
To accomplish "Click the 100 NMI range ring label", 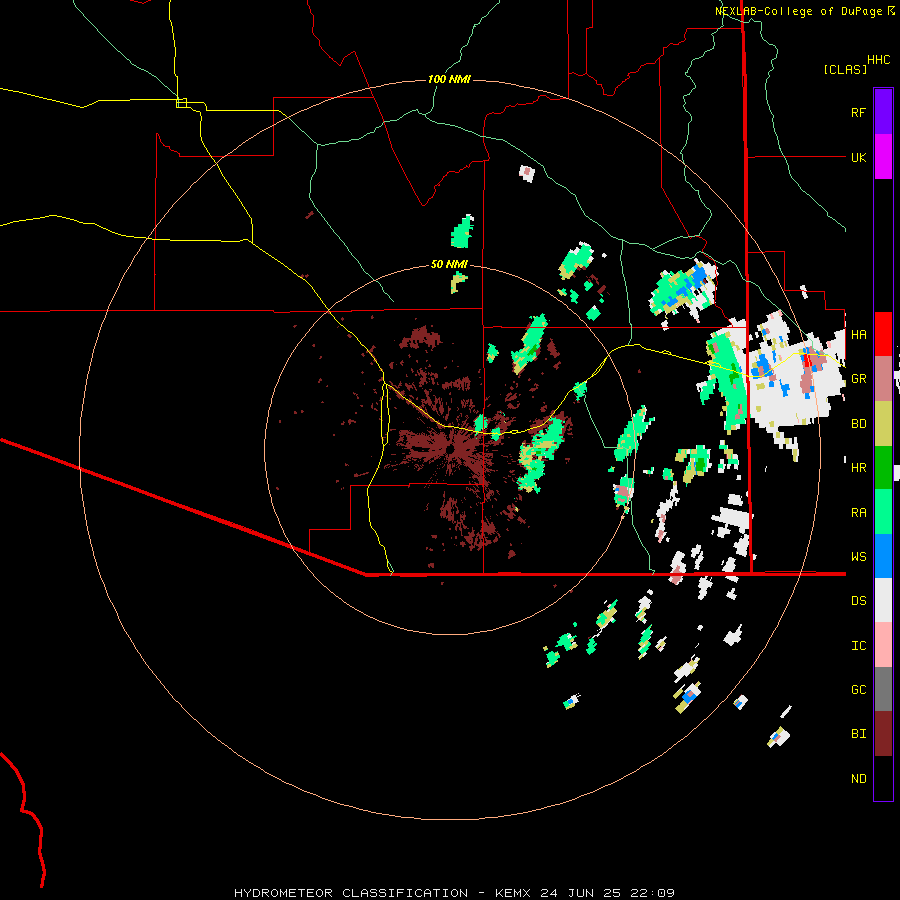I will pyautogui.click(x=449, y=79).
